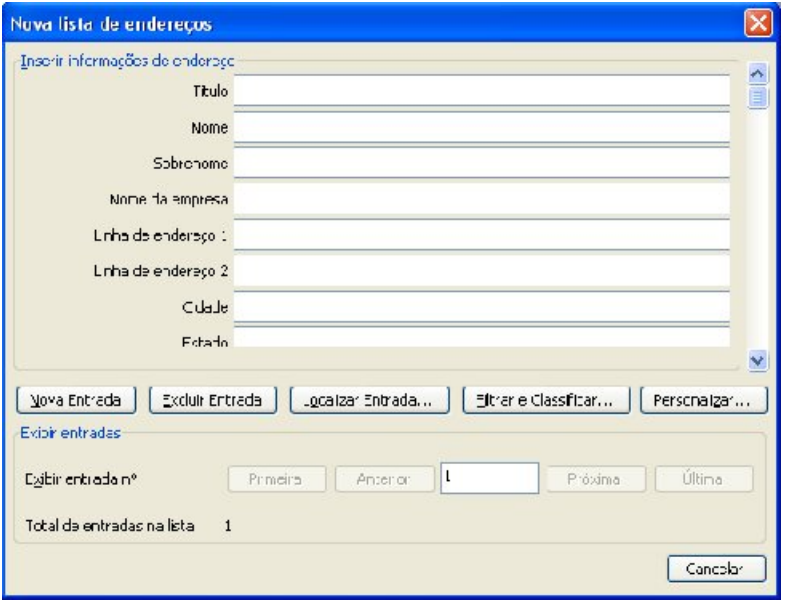The width and height of the screenshot is (785, 602).
Task: Click the vertical scrollbar thumb
Action: (x=757, y=97)
